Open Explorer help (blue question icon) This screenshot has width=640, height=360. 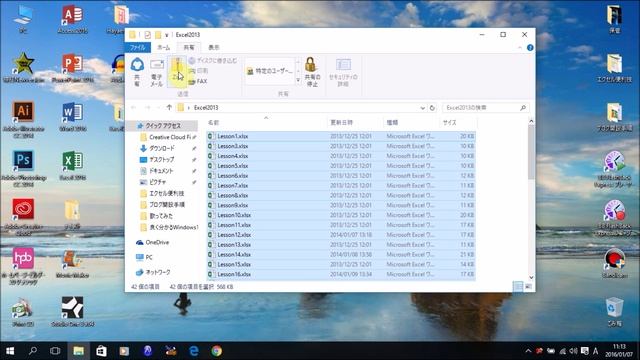530,48
